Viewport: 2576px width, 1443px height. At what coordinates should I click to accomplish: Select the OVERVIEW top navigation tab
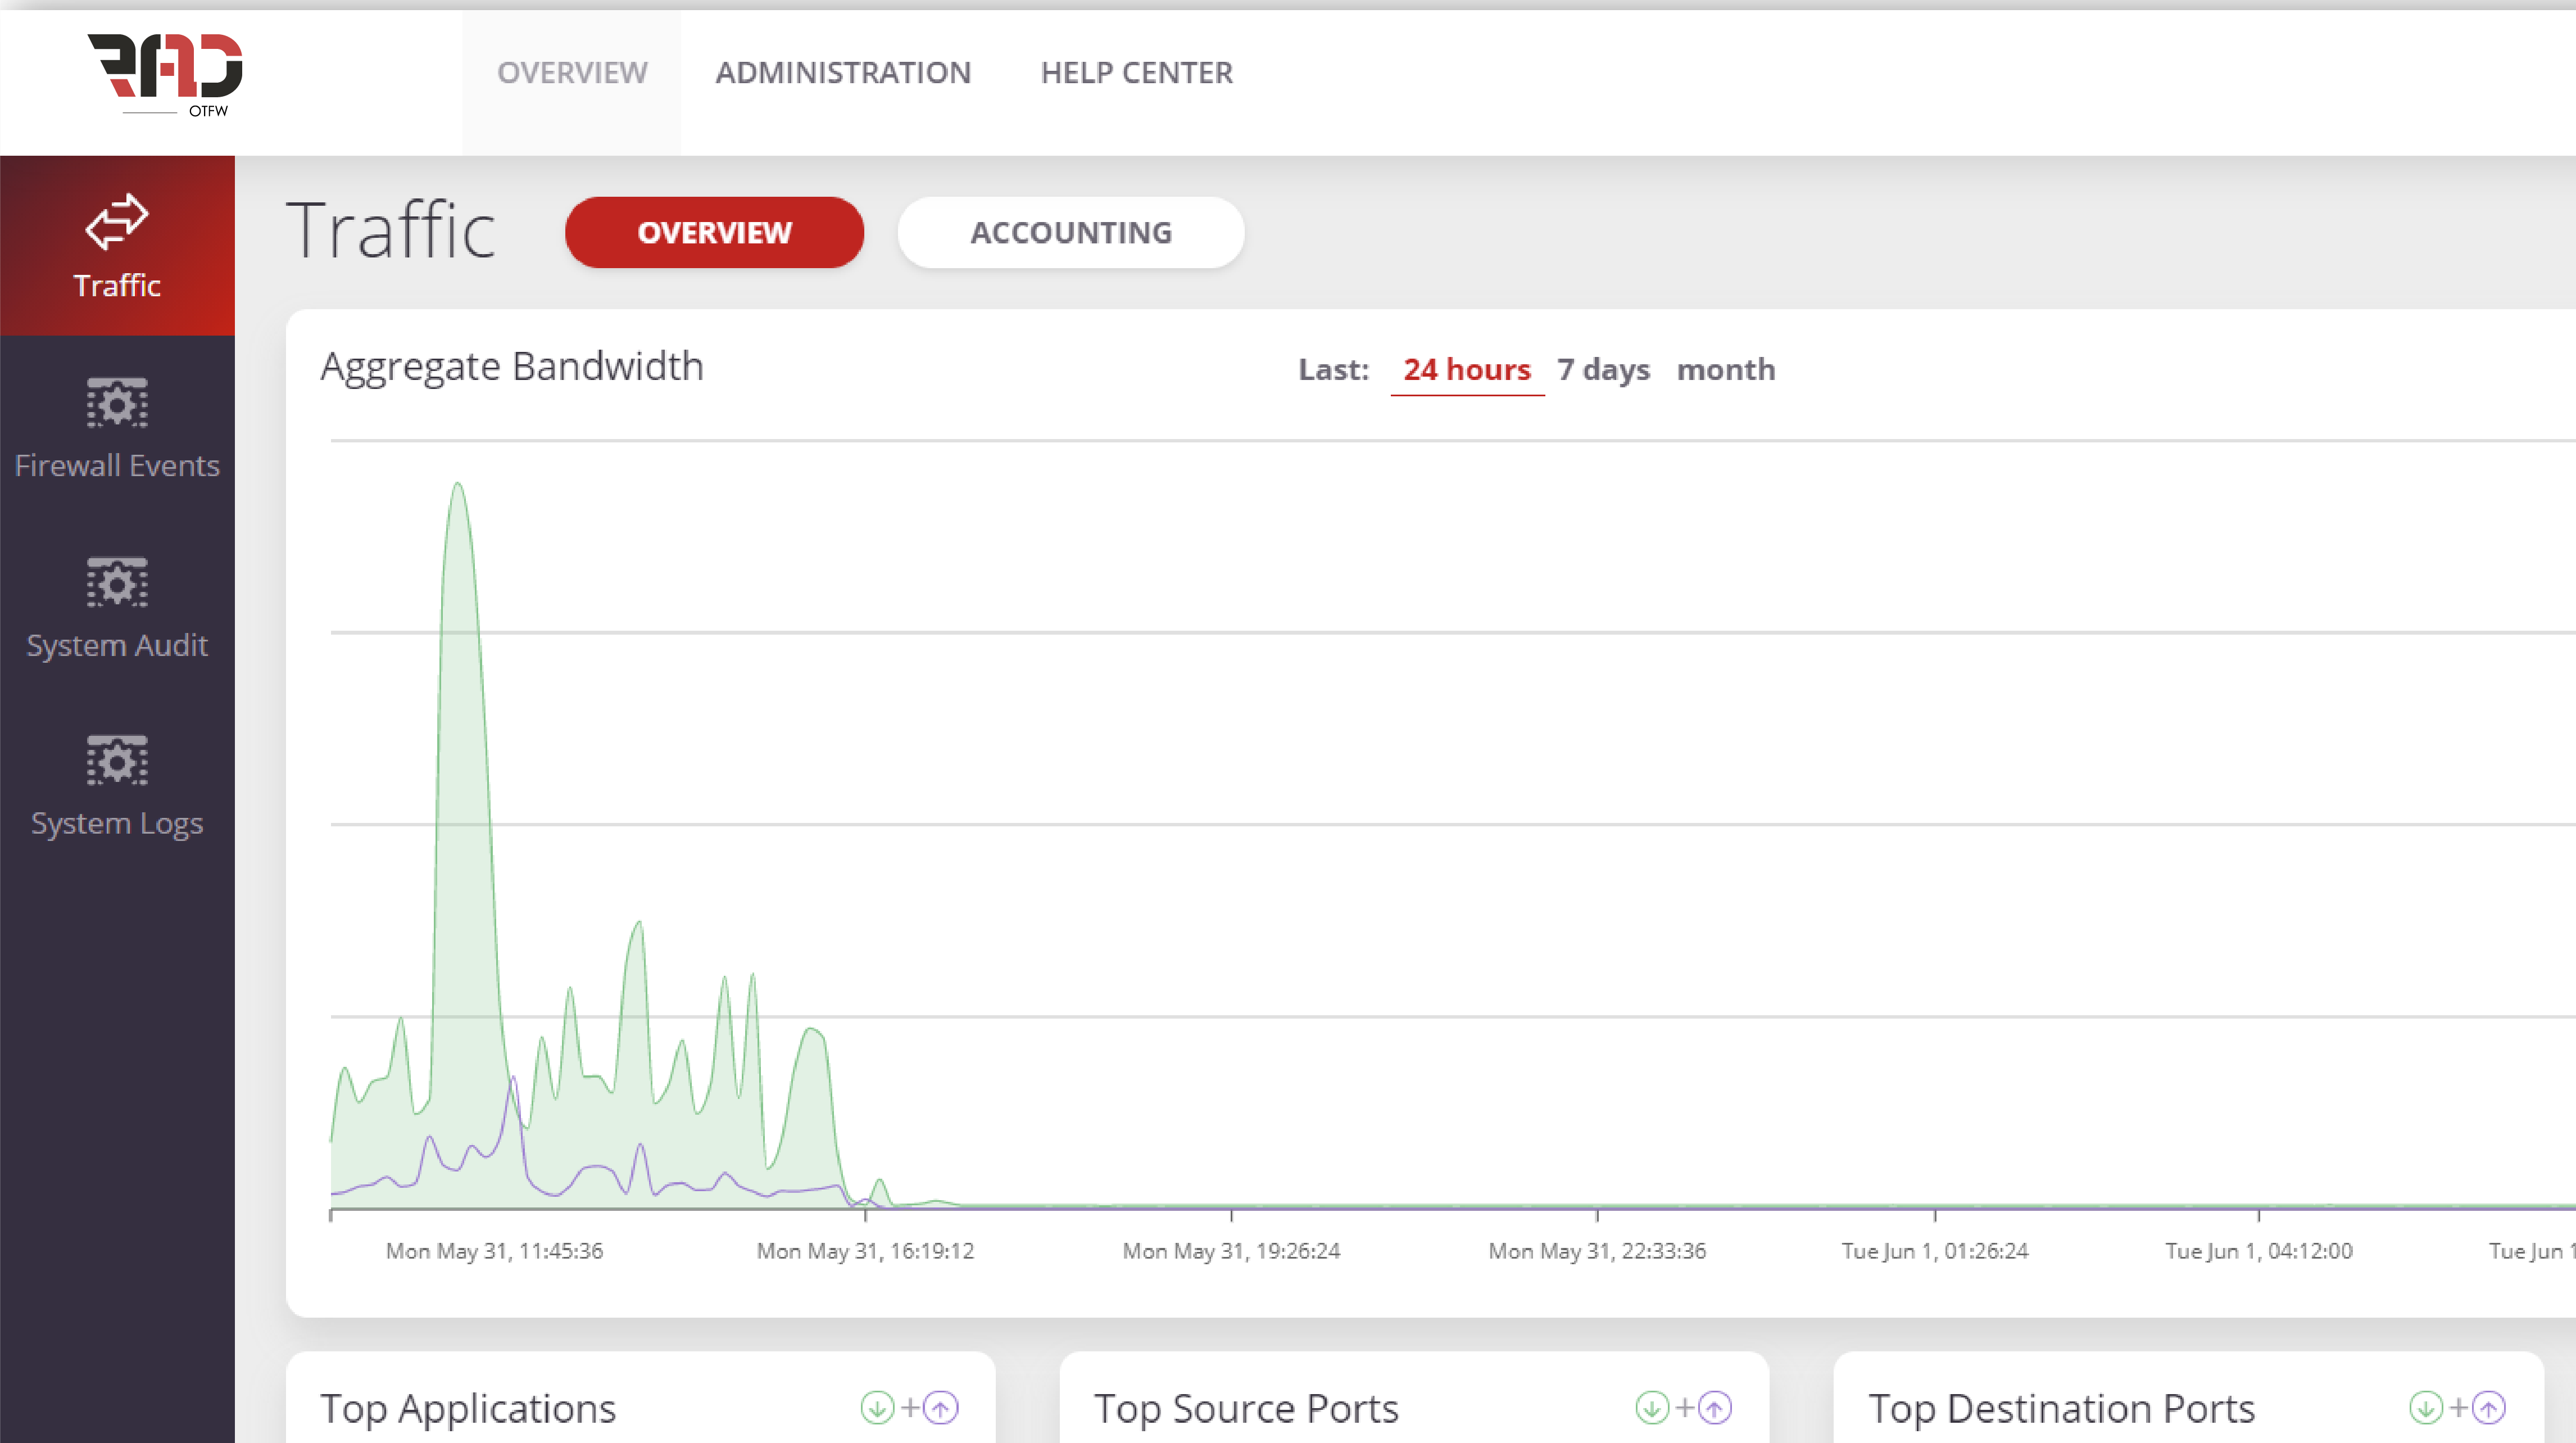point(572,73)
